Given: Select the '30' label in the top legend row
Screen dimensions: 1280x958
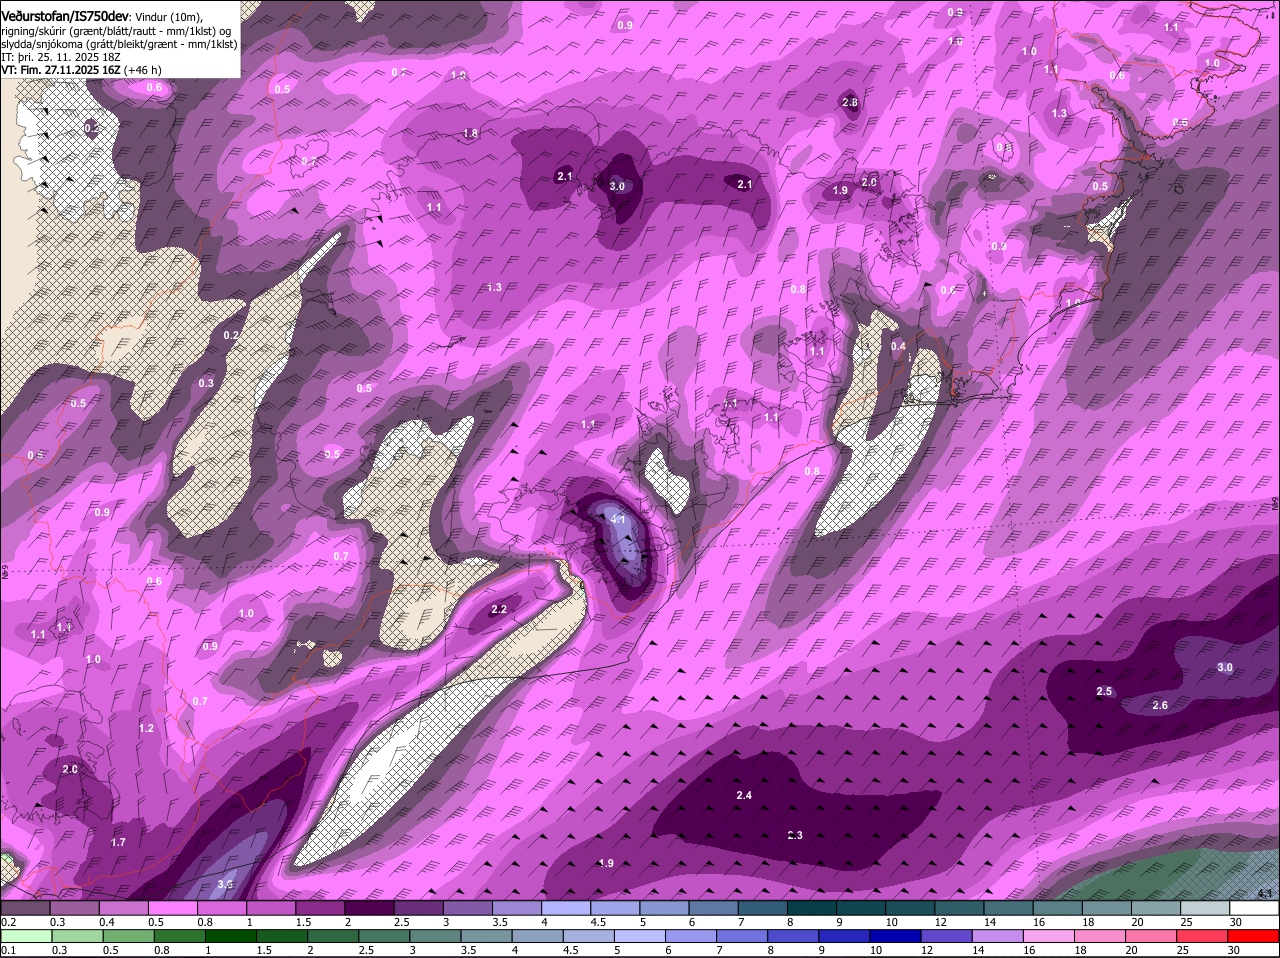Looking at the screenshot, I should tap(1236, 921).
